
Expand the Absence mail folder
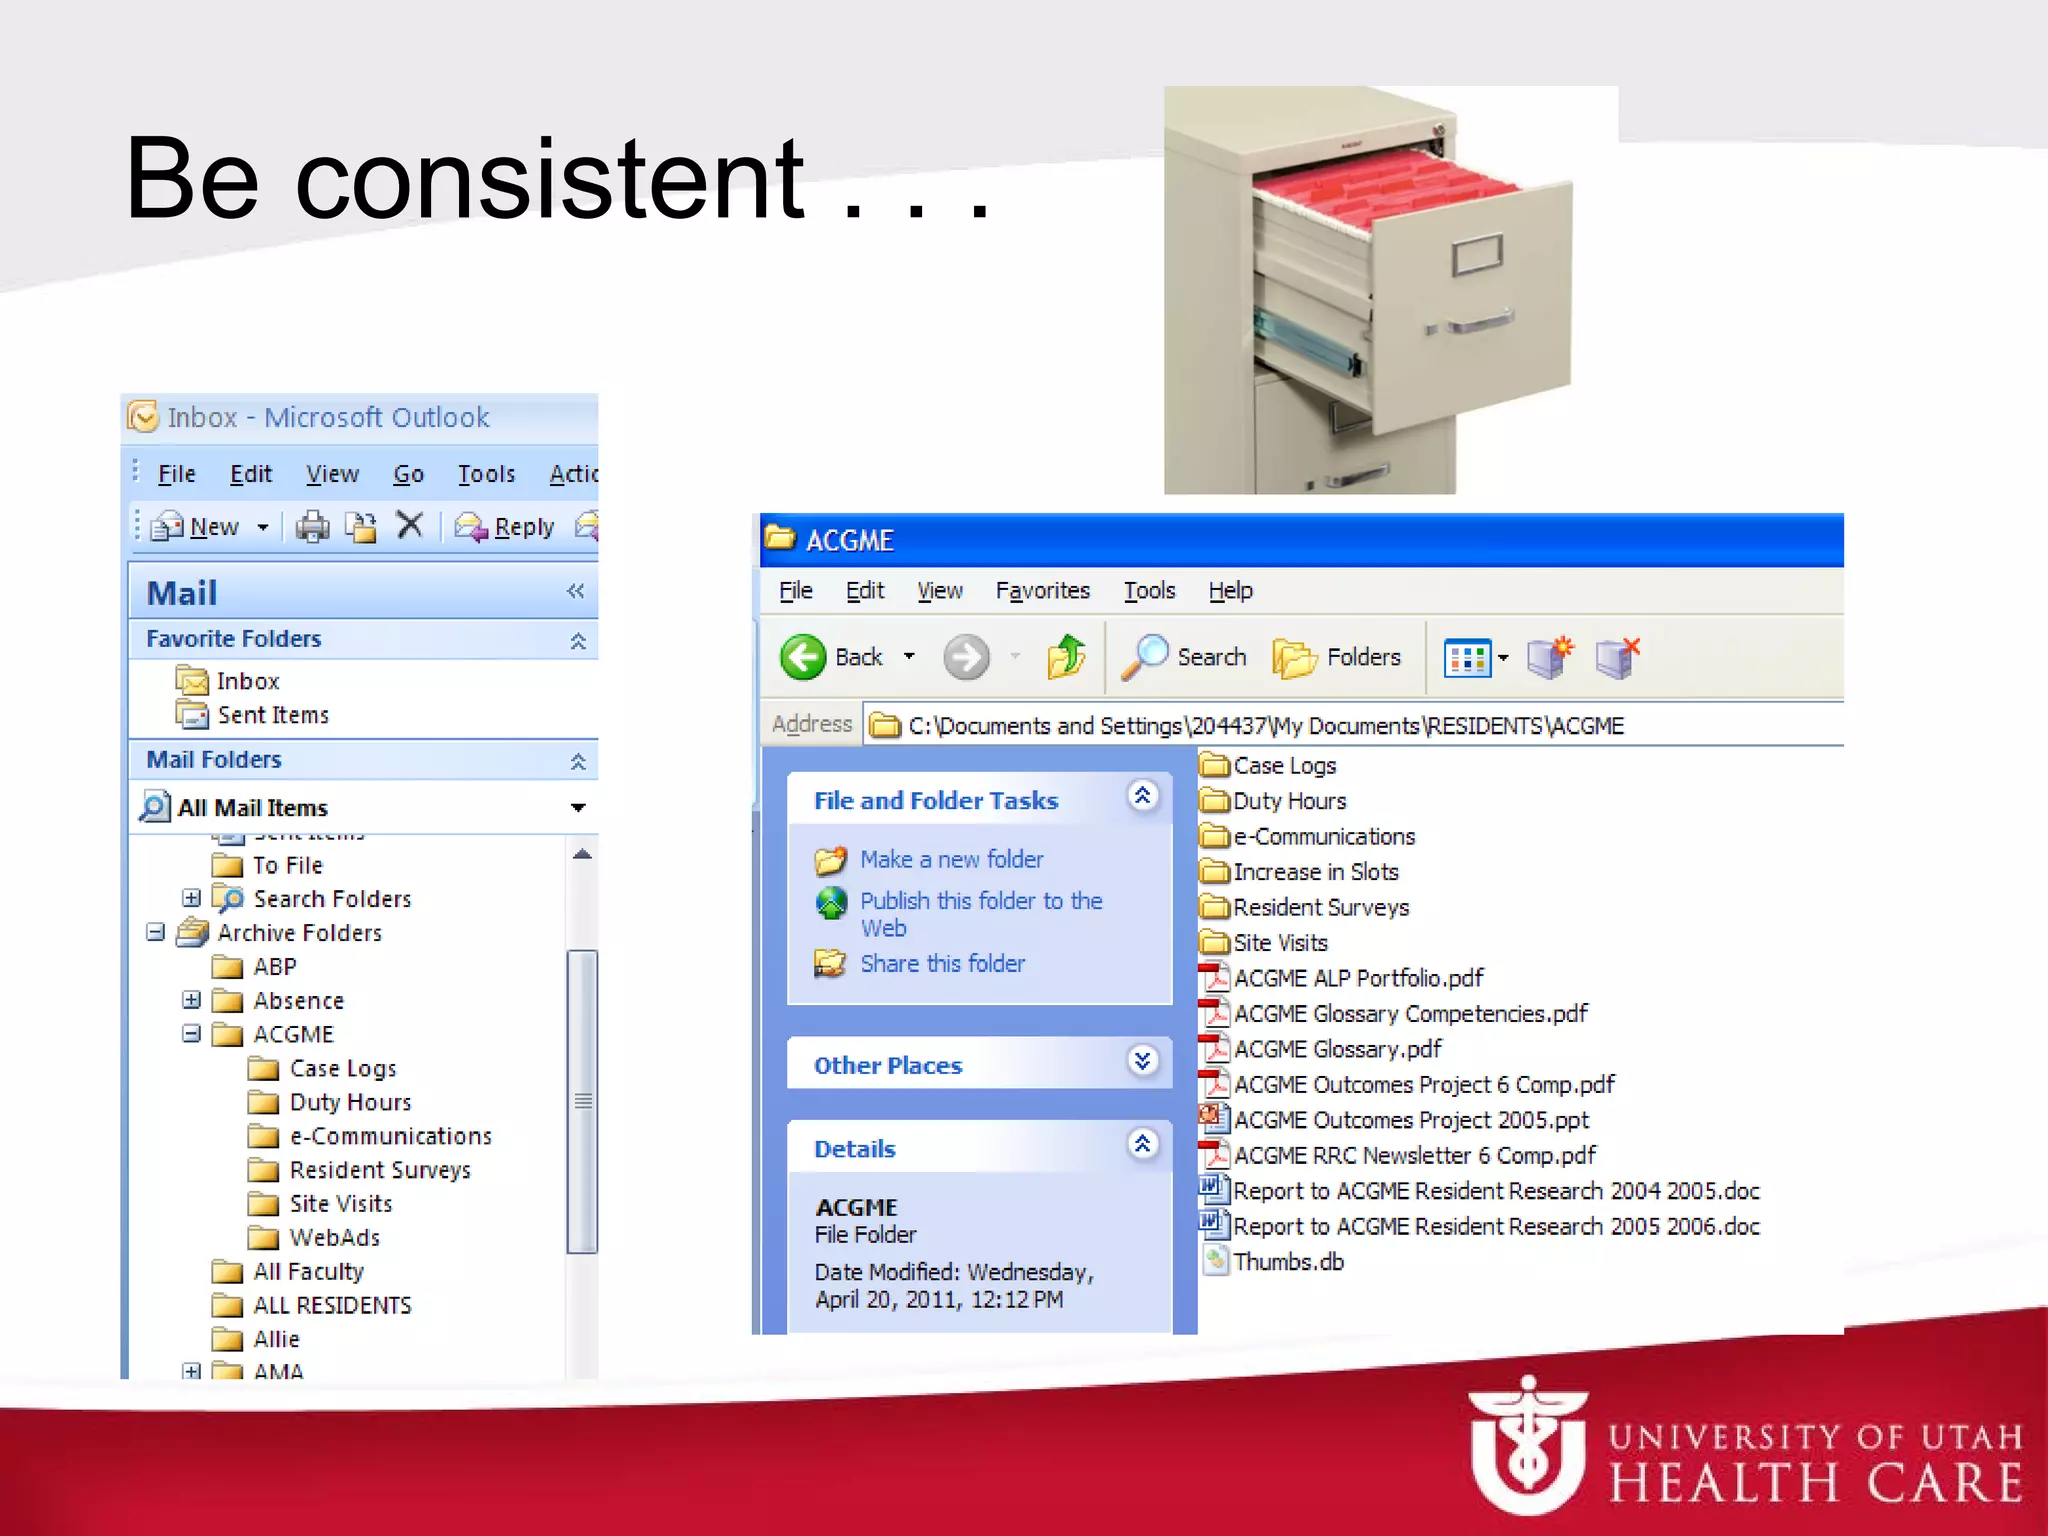[192, 1000]
